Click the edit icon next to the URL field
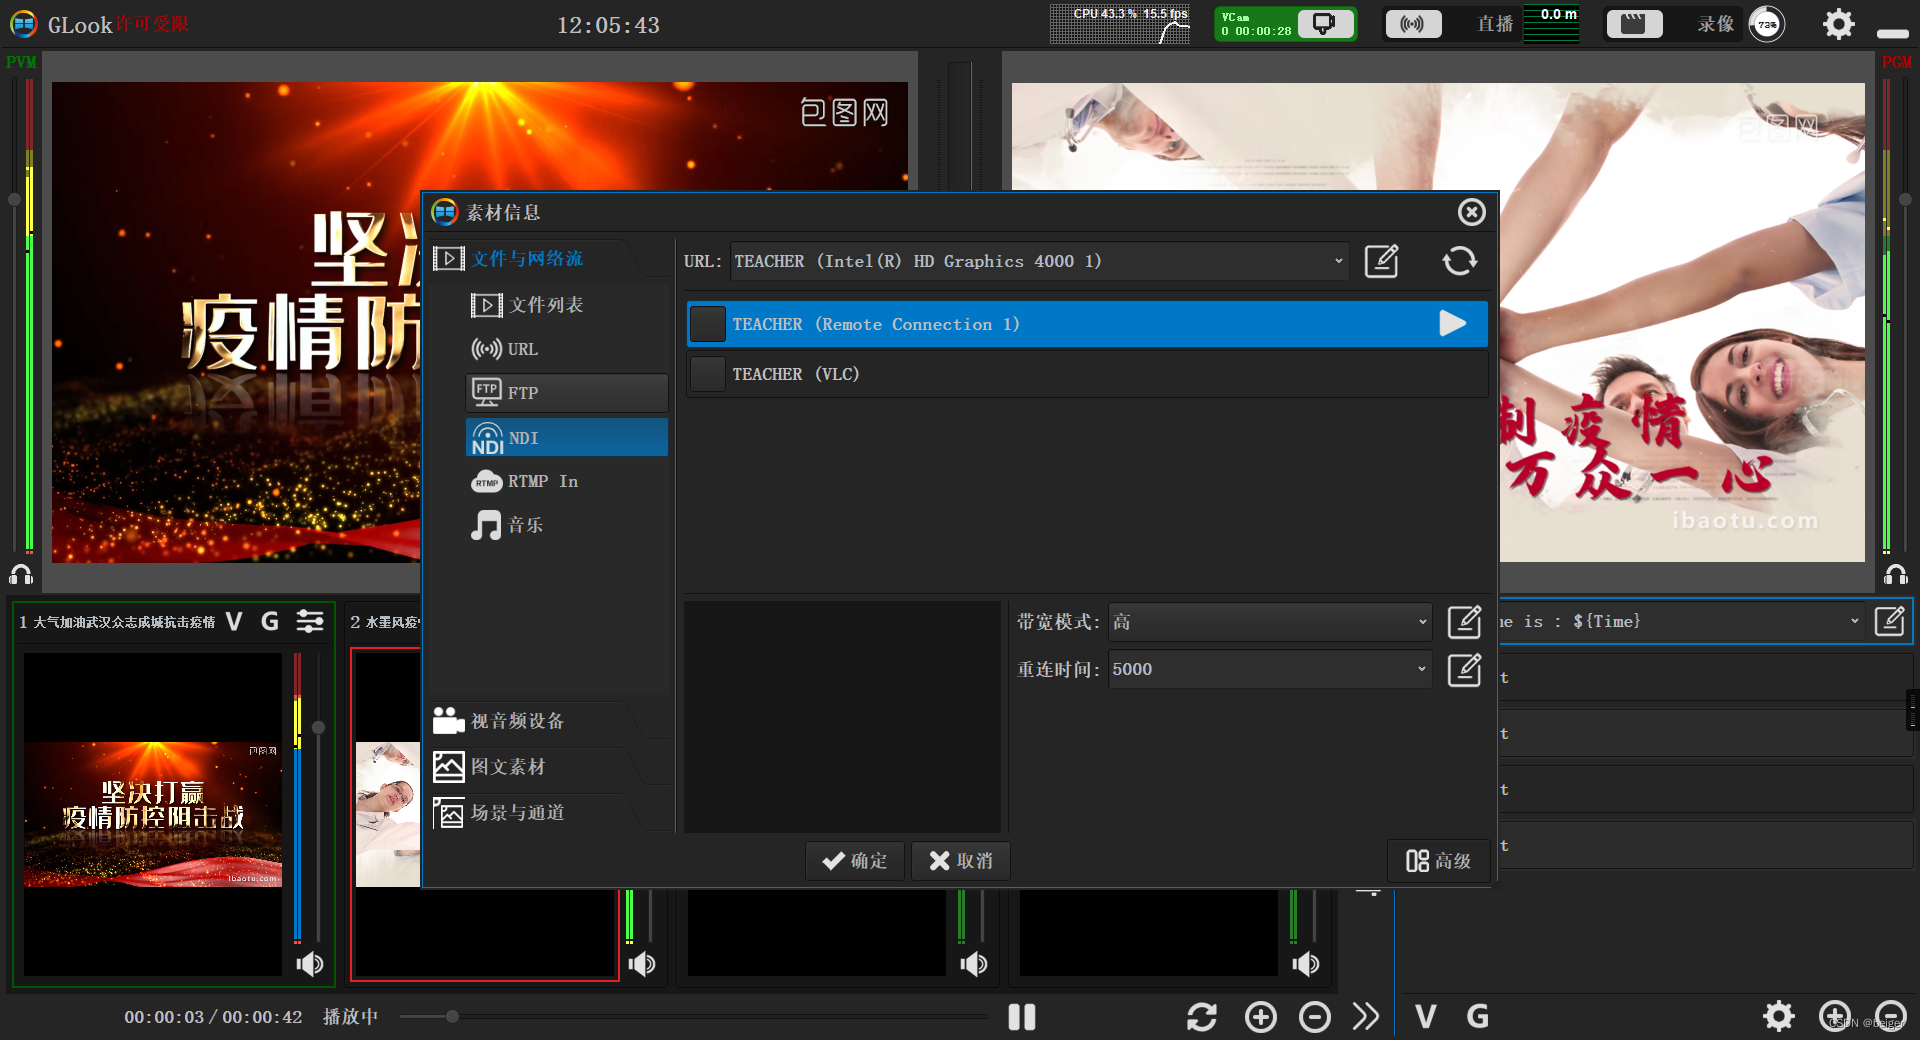This screenshot has height=1040, width=1920. (x=1381, y=261)
